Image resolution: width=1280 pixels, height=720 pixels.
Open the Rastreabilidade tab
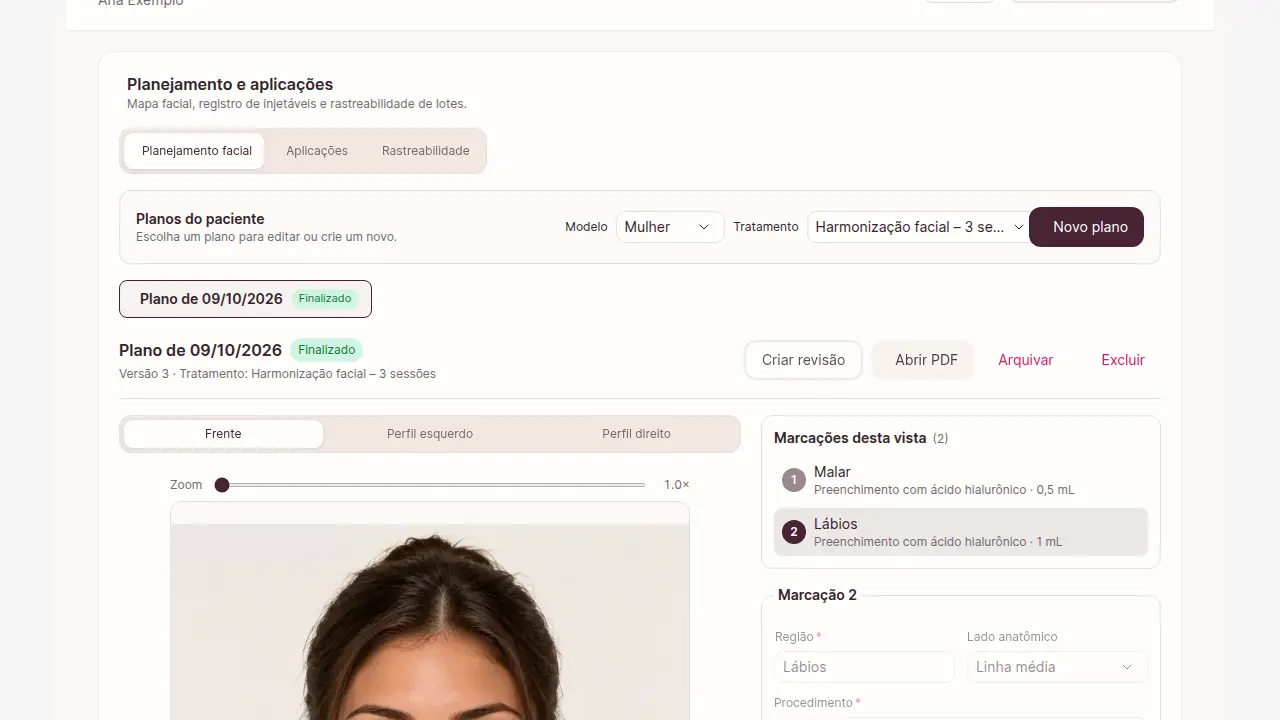coord(426,151)
